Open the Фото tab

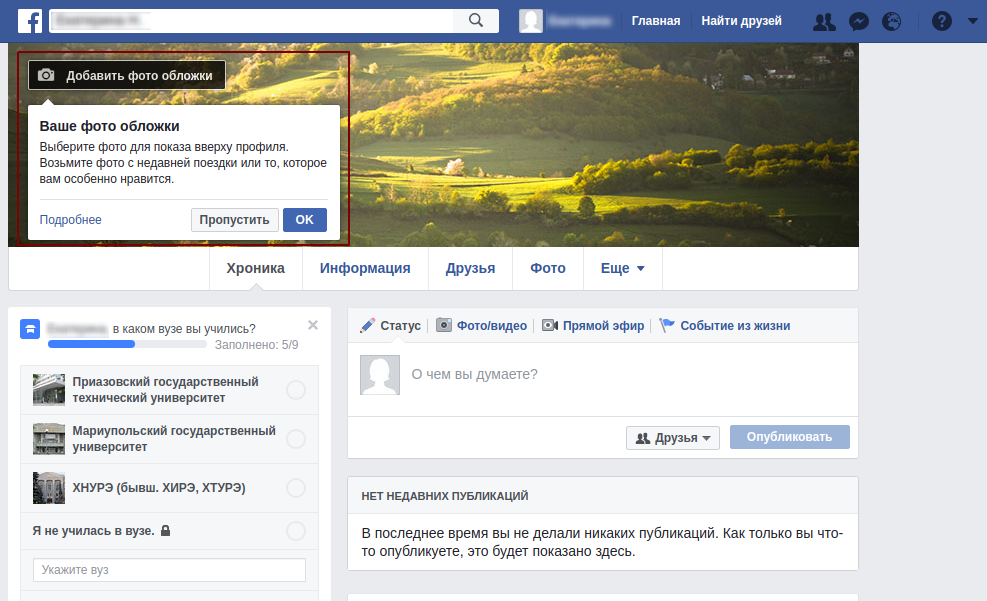point(547,268)
